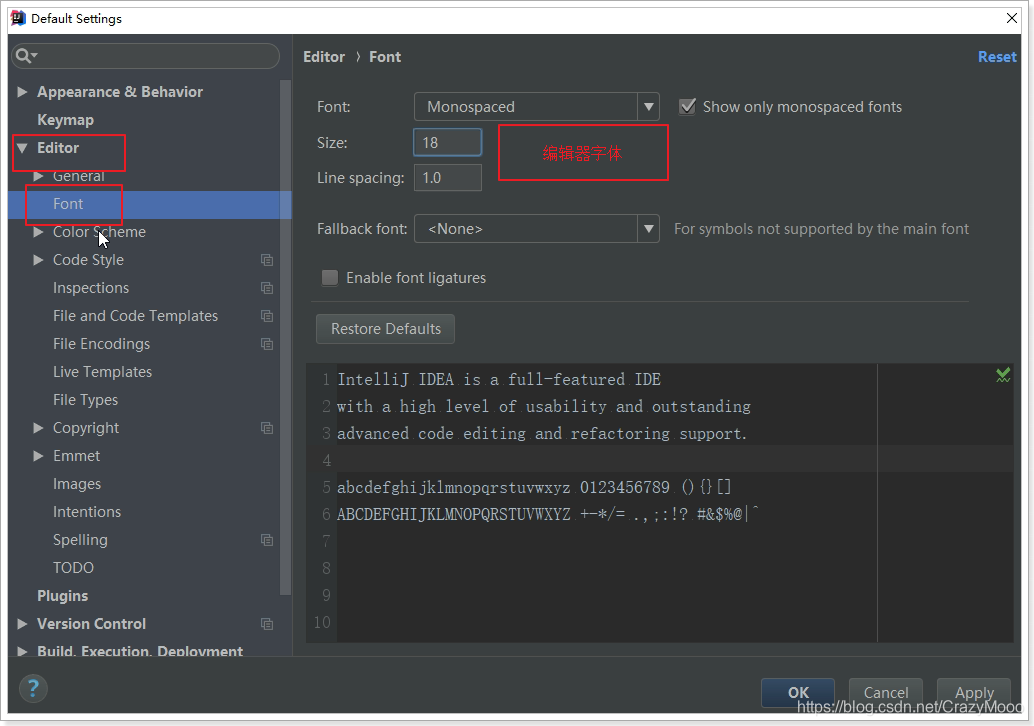Screen dimensions: 1034x726
Task: Expand the Copyright arrow
Action: click(38, 428)
